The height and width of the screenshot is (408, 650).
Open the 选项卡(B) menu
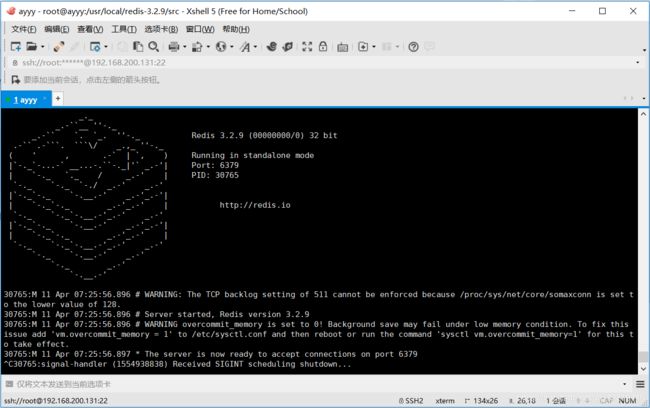tap(161, 29)
